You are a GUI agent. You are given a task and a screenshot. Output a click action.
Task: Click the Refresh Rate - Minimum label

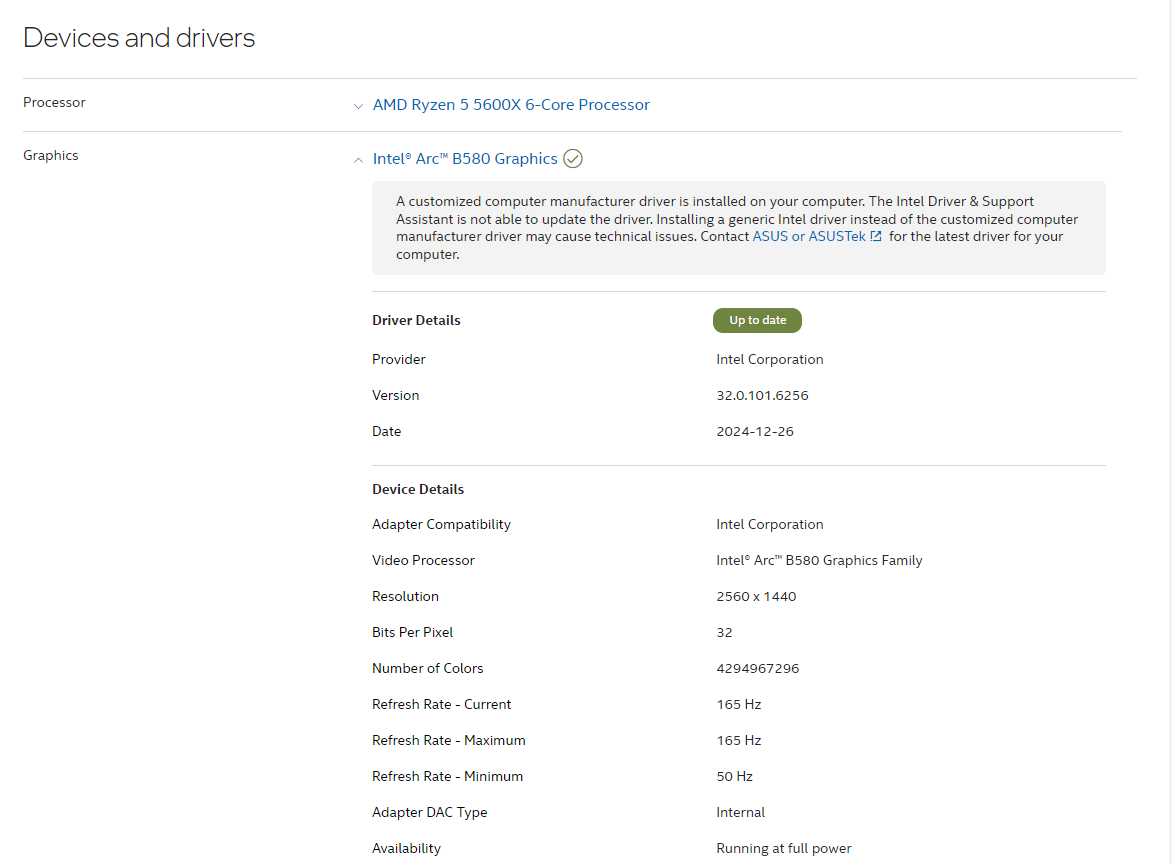[x=447, y=776]
